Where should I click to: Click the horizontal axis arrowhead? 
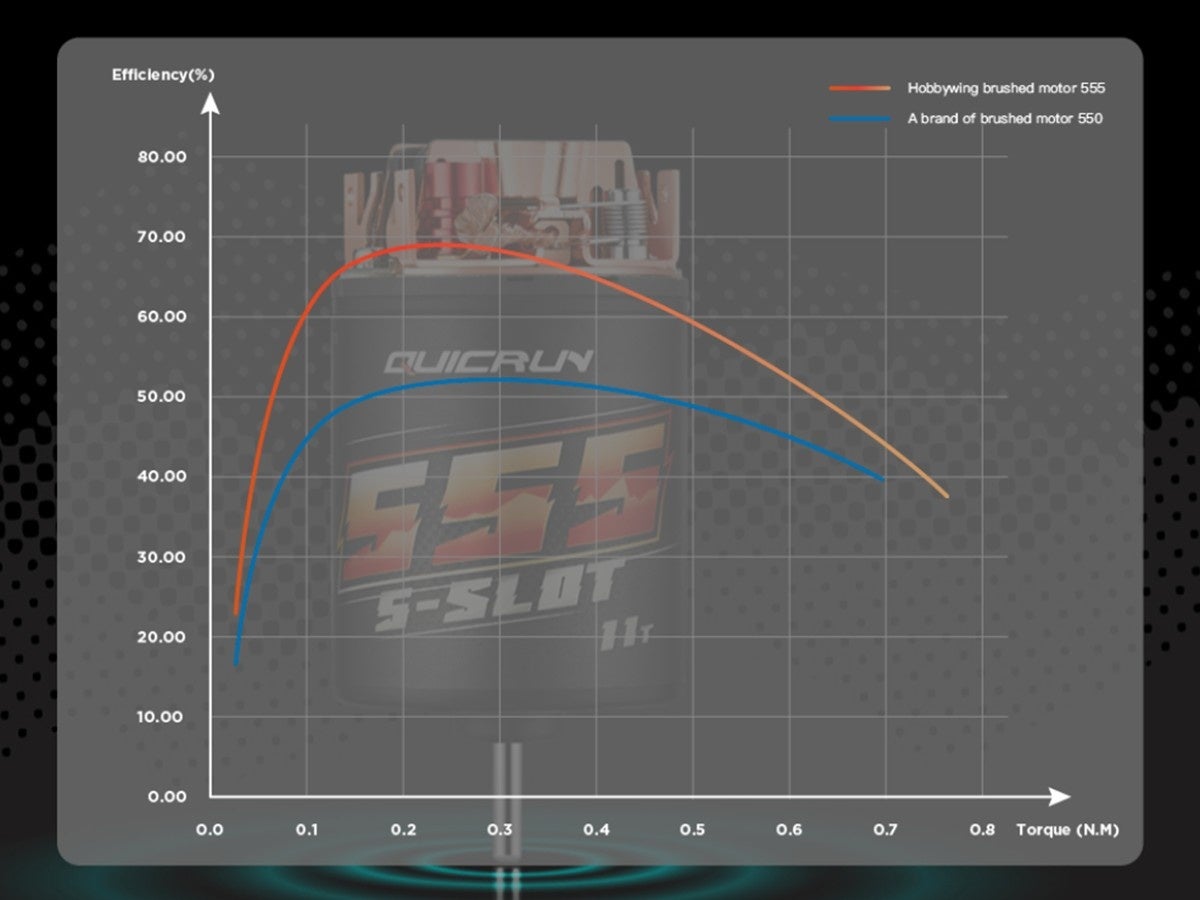(1060, 797)
